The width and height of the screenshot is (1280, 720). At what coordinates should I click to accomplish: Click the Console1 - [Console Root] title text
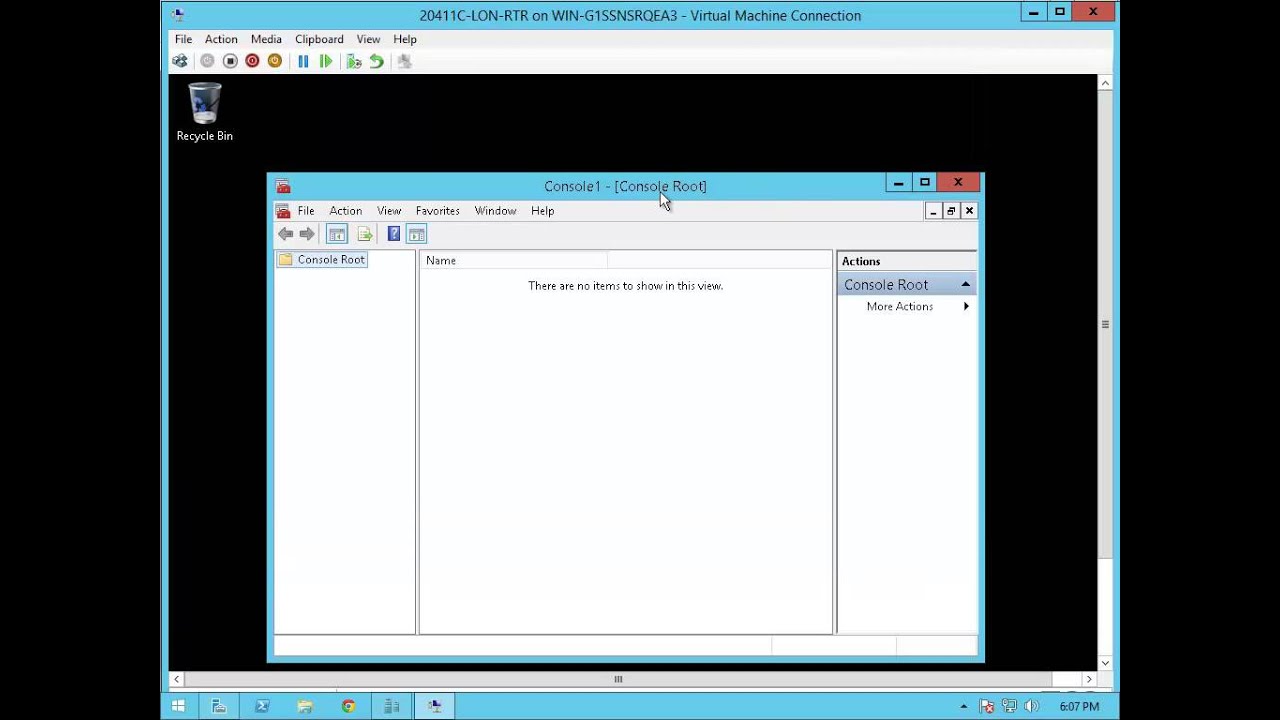click(625, 186)
